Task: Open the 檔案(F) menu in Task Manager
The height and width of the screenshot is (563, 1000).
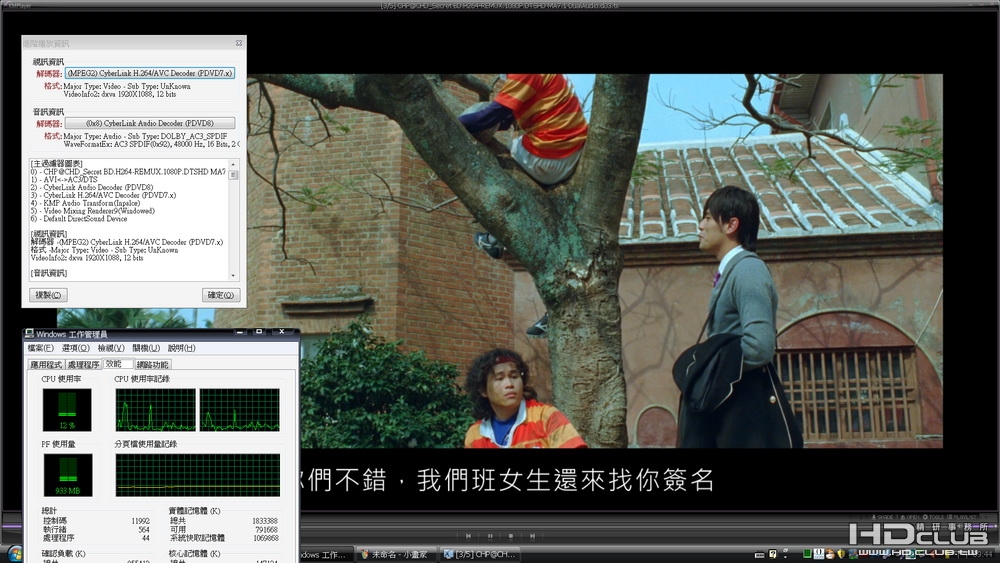Action: coord(40,348)
